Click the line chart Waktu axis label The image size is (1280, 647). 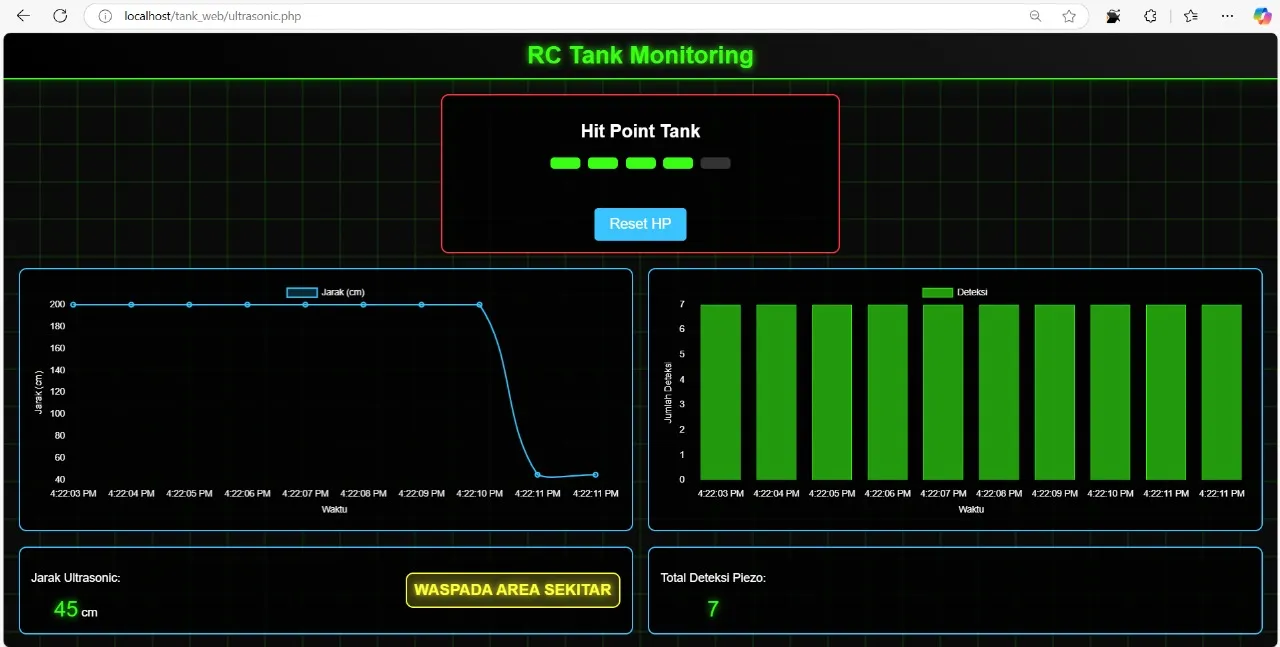click(334, 509)
